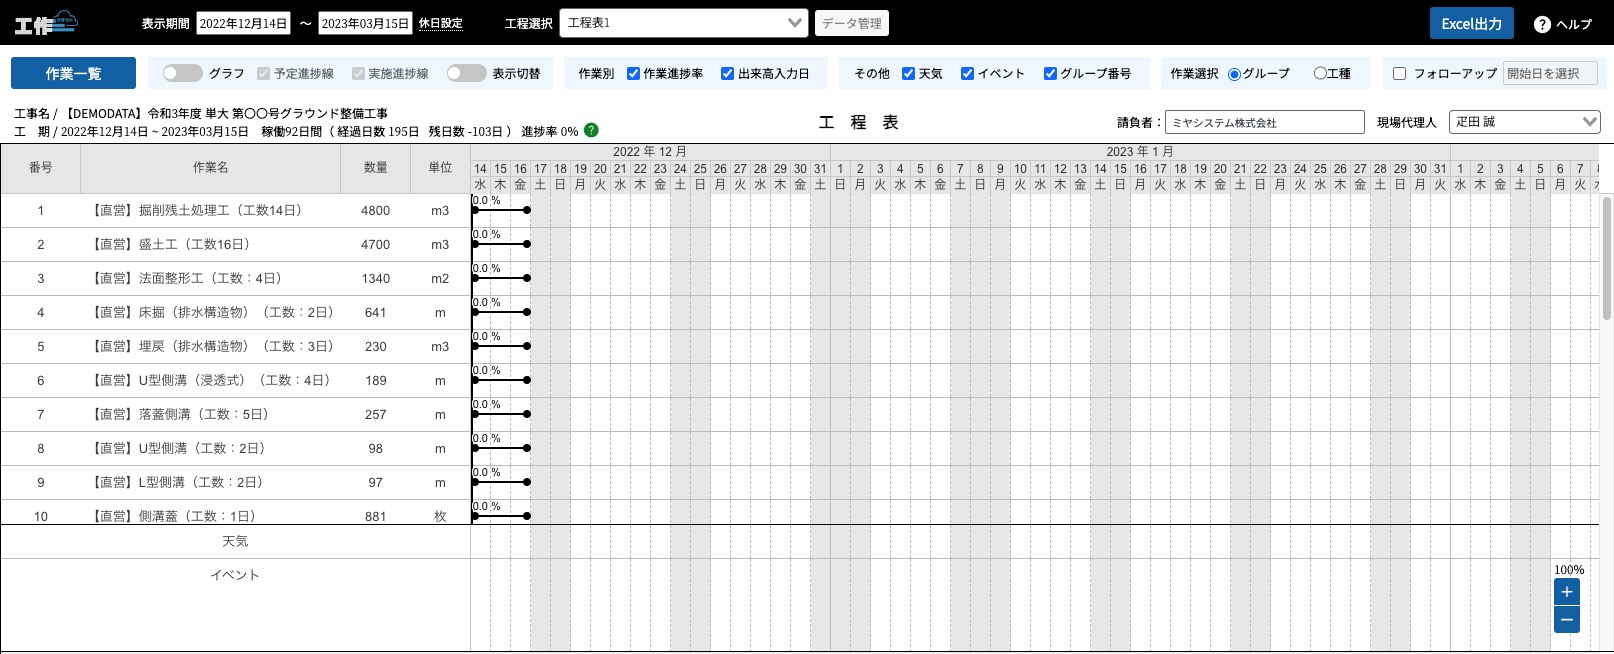Uncheck the 出来高入力日 checkbox
This screenshot has height=654, width=1614.
pyautogui.click(x=727, y=73)
